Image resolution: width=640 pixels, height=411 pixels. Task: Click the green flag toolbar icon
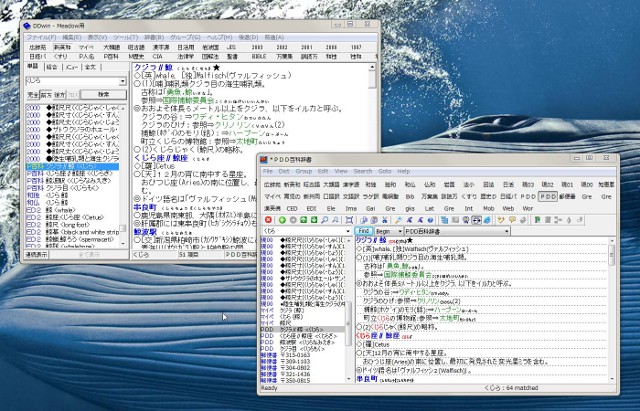537,220
